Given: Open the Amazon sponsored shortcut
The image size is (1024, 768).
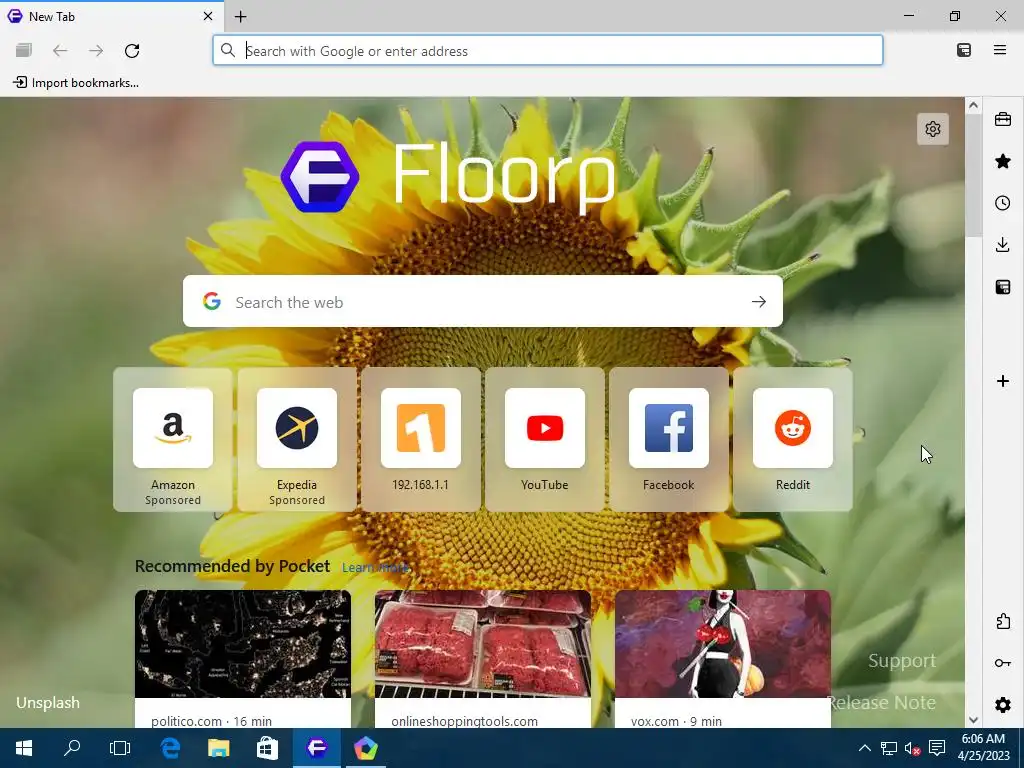Looking at the screenshot, I should click(173, 440).
